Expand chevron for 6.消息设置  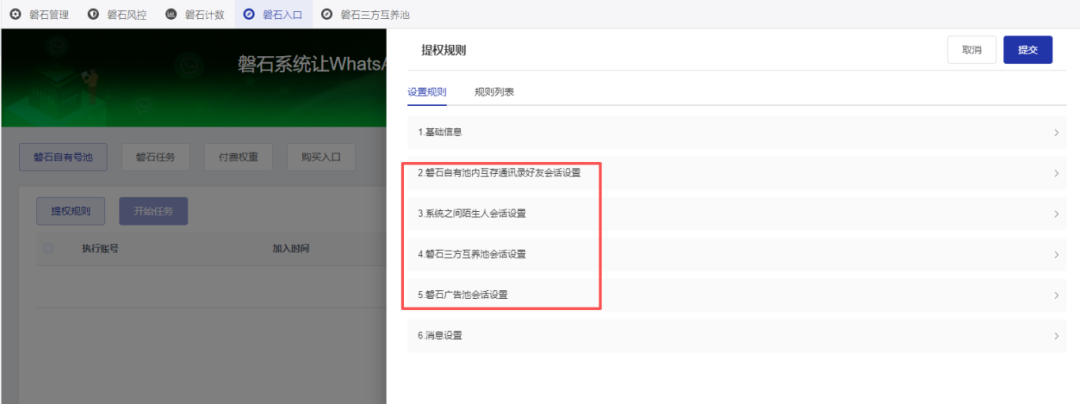[1057, 336]
